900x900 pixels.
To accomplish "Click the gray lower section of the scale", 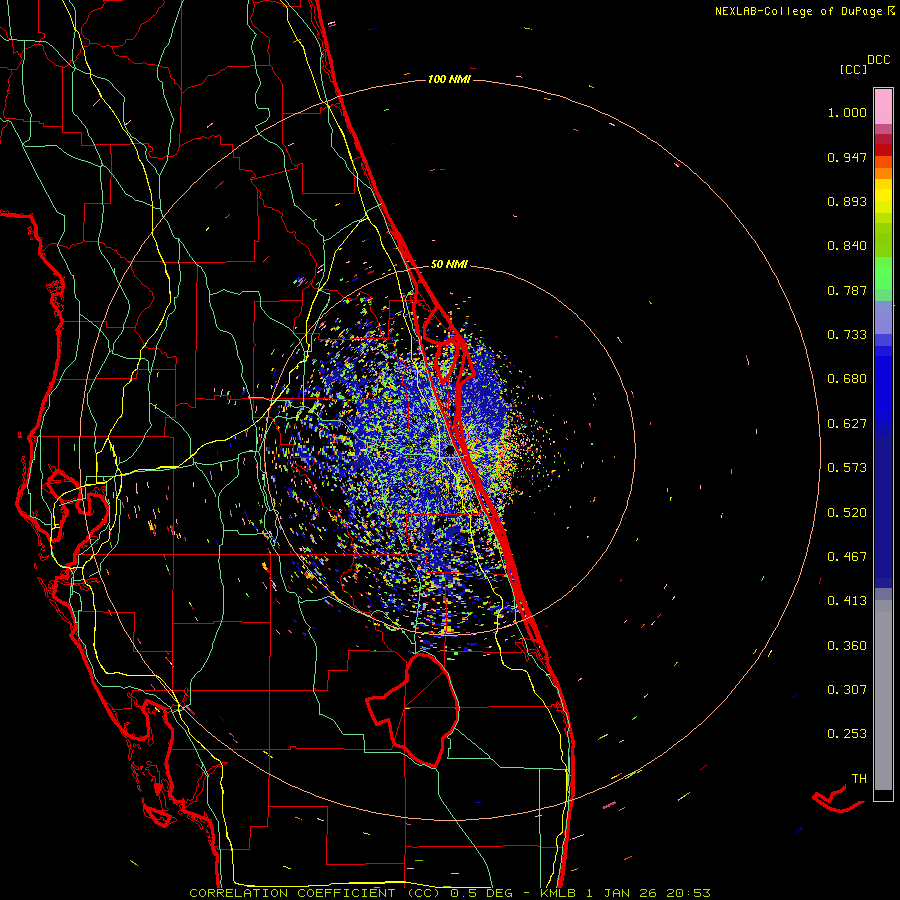I will 883,695.
